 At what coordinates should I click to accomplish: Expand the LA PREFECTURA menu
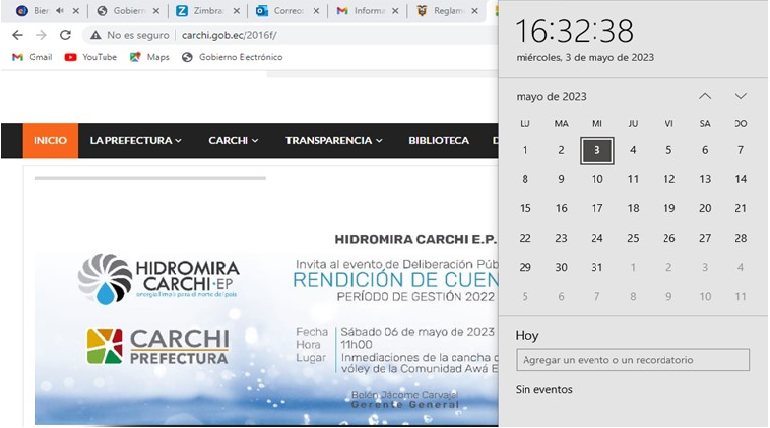coord(135,141)
